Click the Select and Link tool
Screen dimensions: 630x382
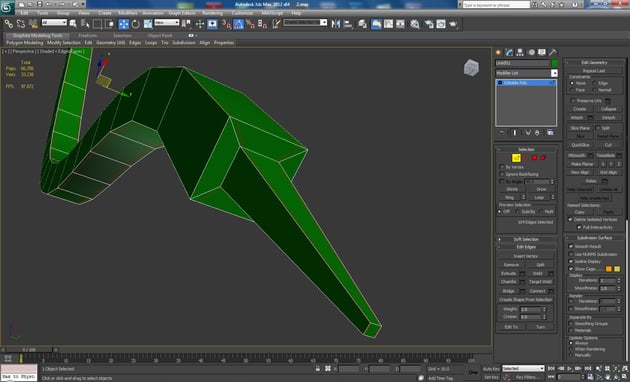8,24
